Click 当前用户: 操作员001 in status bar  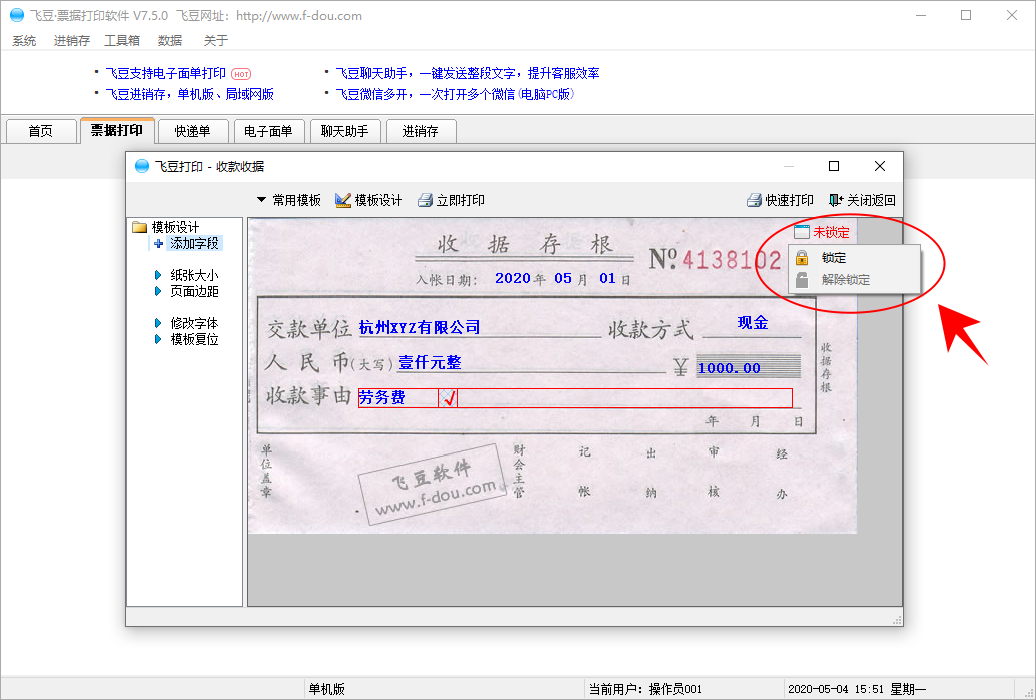click(x=645, y=689)
